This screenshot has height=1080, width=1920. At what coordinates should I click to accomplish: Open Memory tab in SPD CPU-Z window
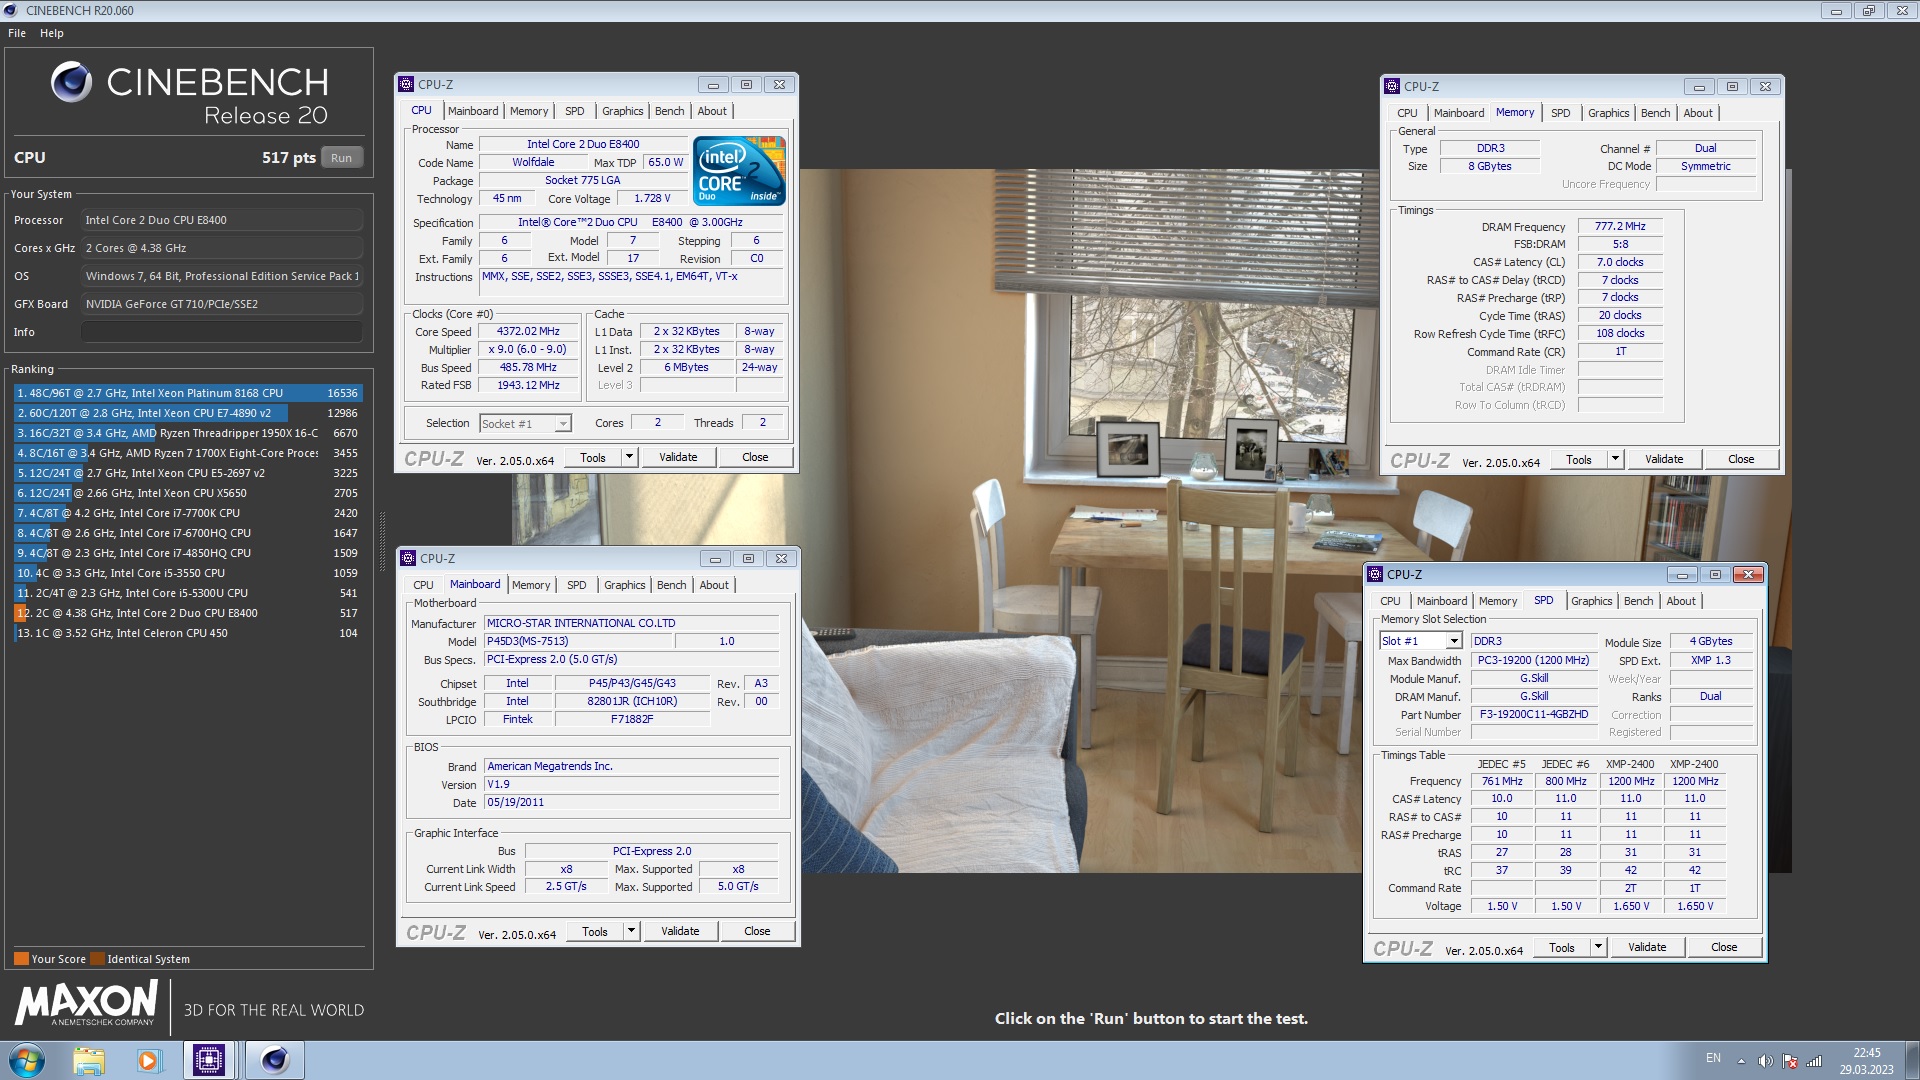1498,601
